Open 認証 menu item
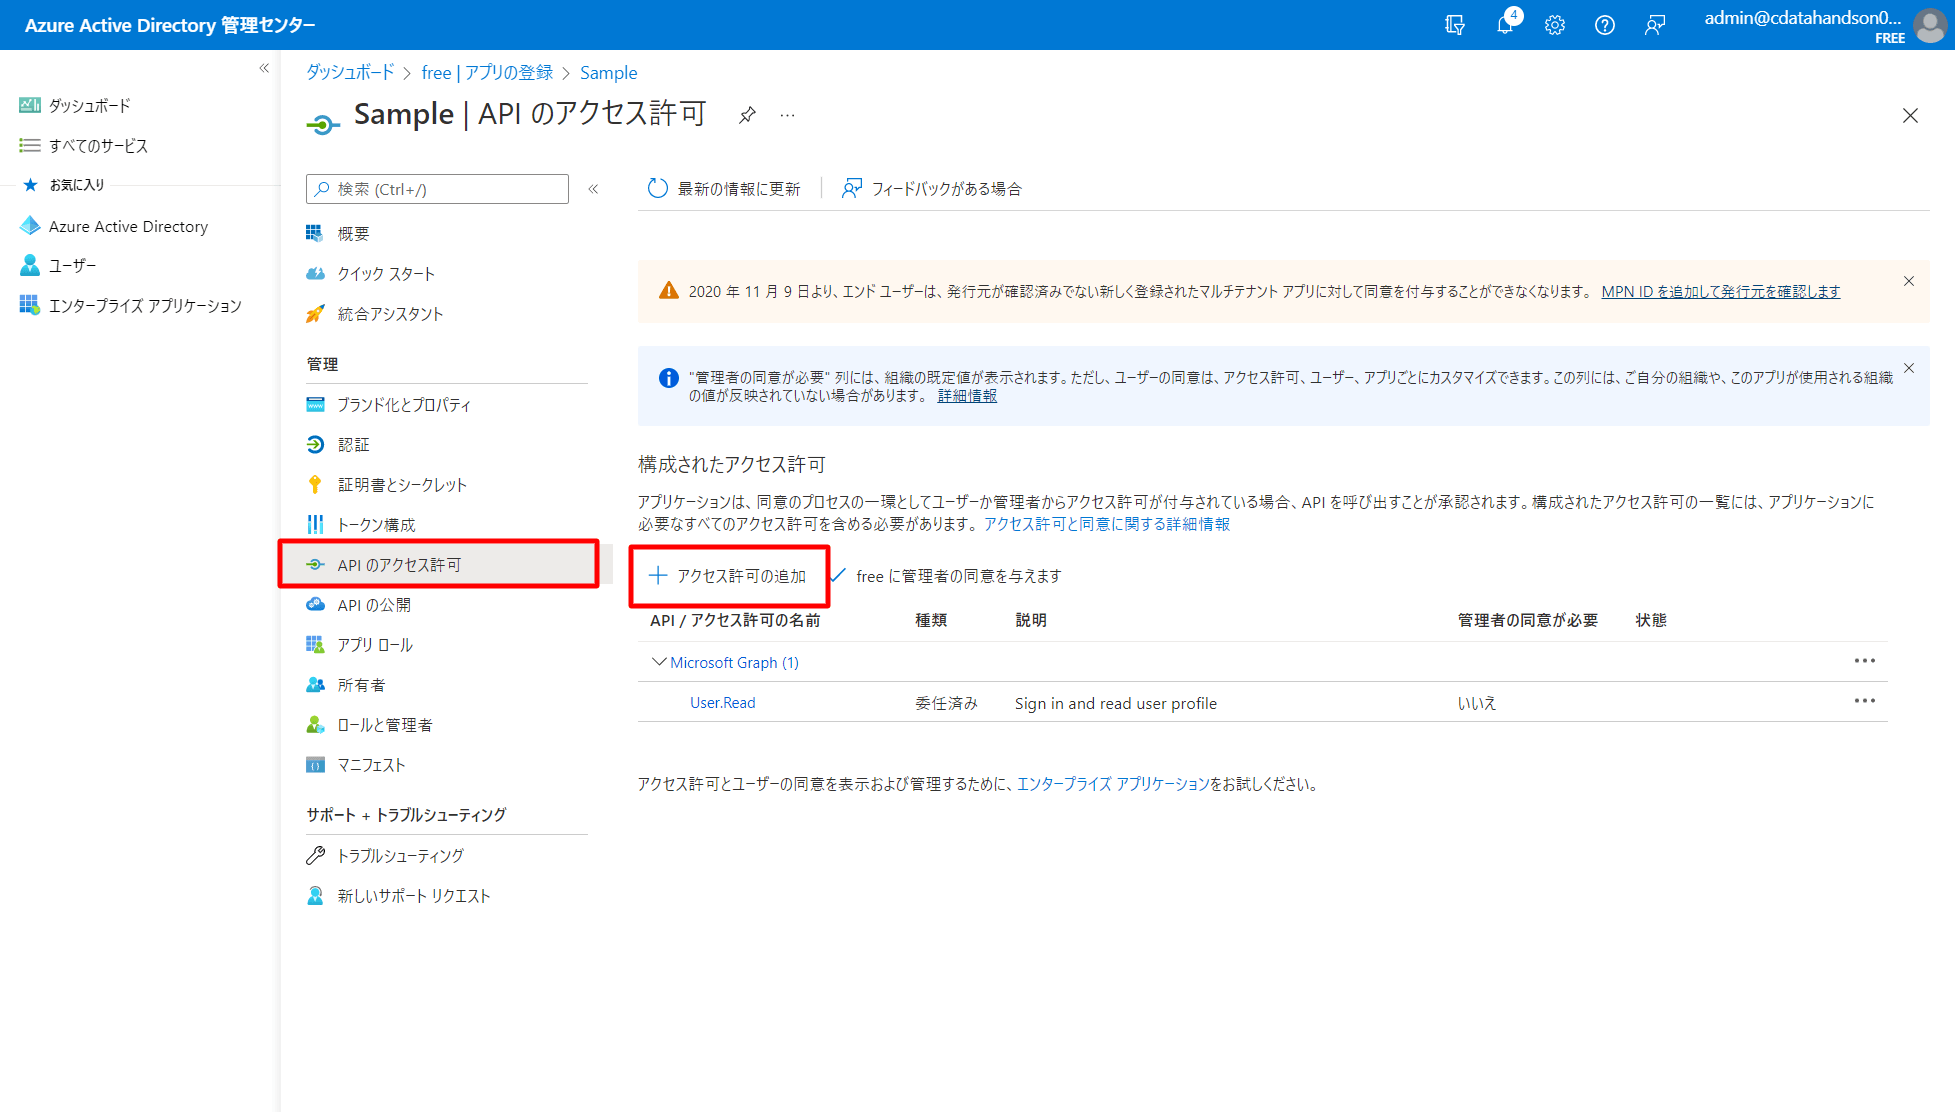The image size is (1955, 1112). tap(353, 444)
